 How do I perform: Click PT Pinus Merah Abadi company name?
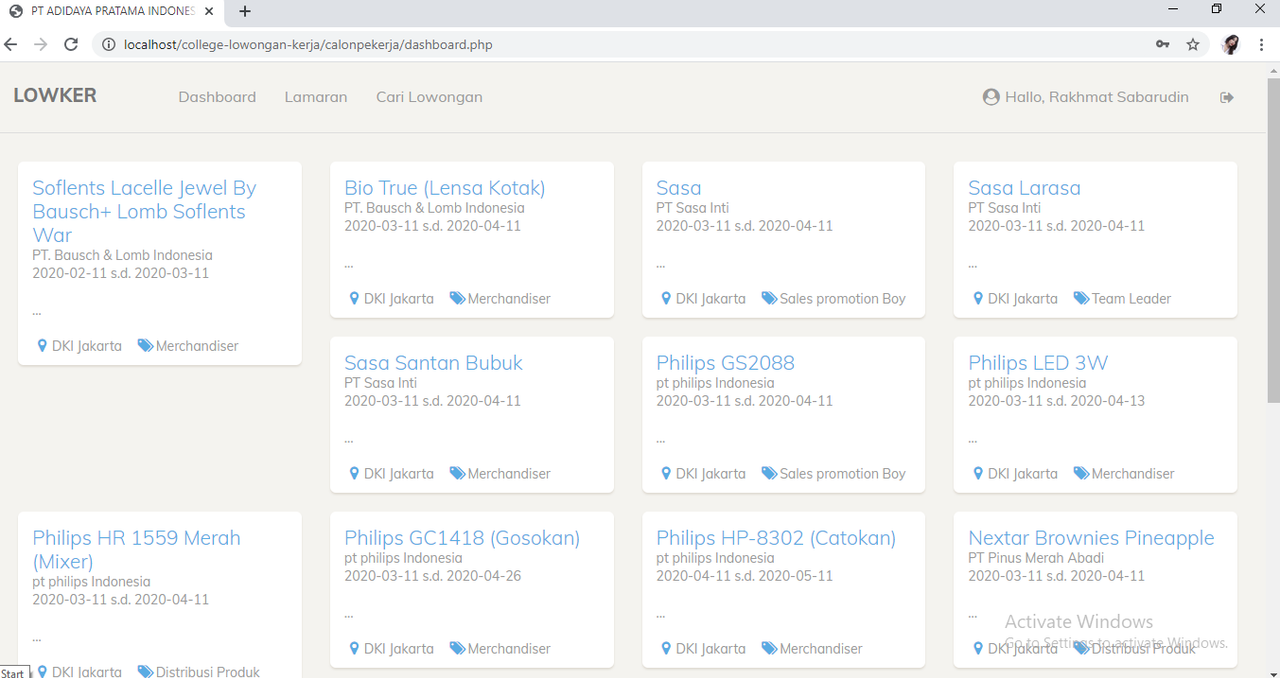[1036, 558]
